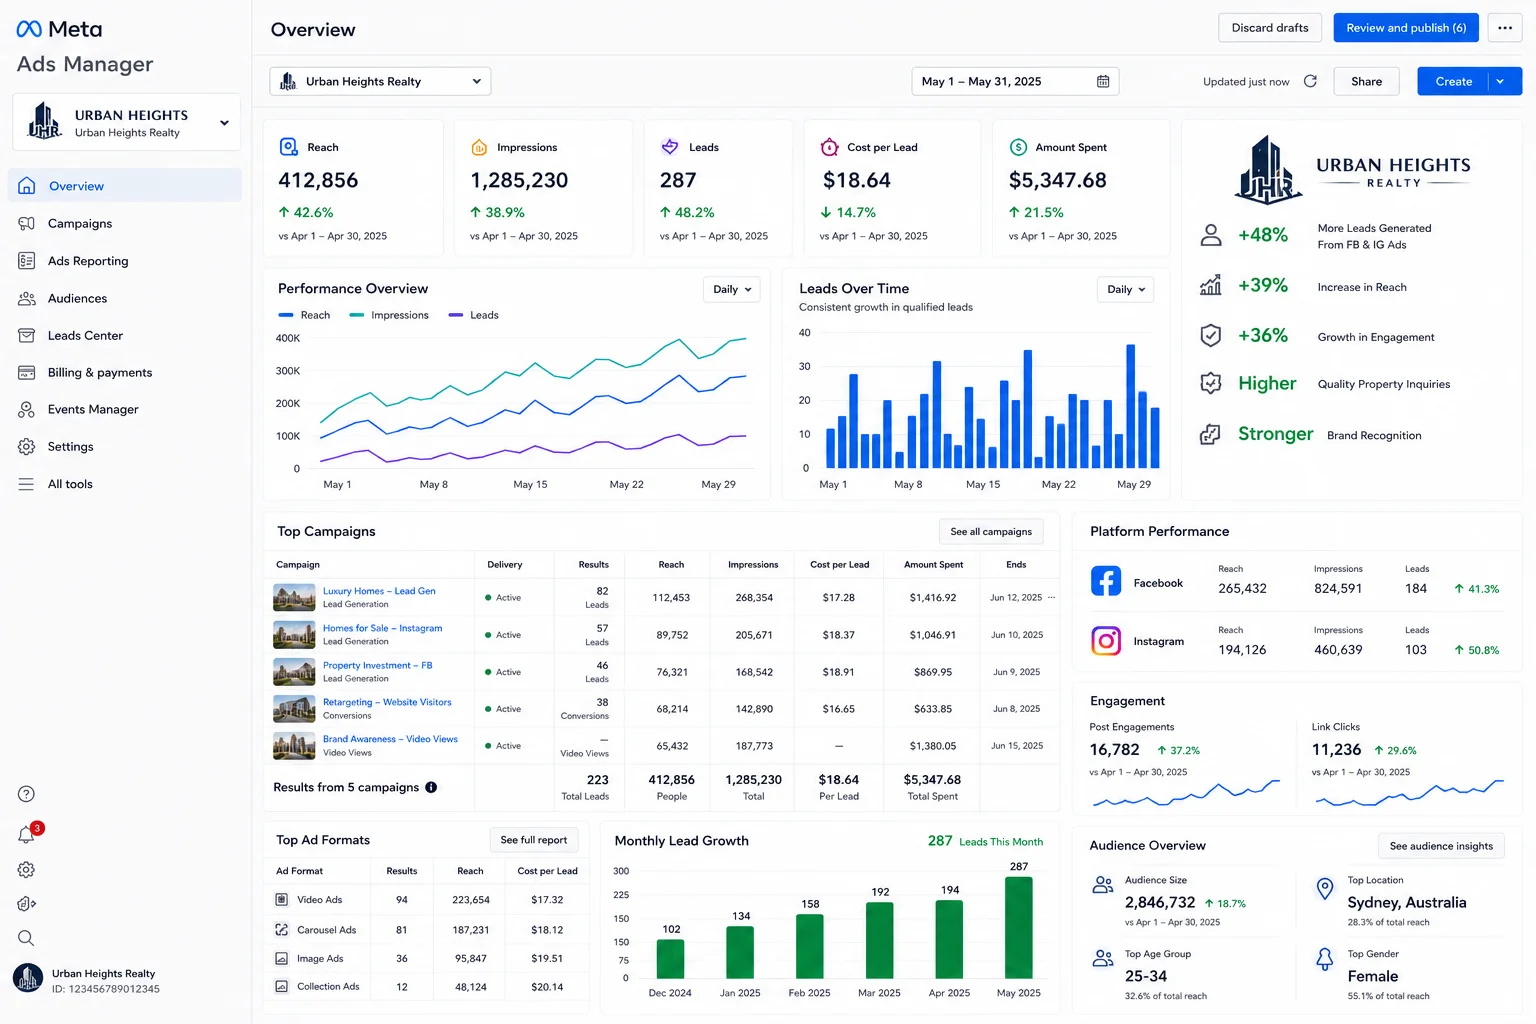Open notifications bell with red badge
This screenshot has width=1536, height=1024.
(x=28, y=833)
